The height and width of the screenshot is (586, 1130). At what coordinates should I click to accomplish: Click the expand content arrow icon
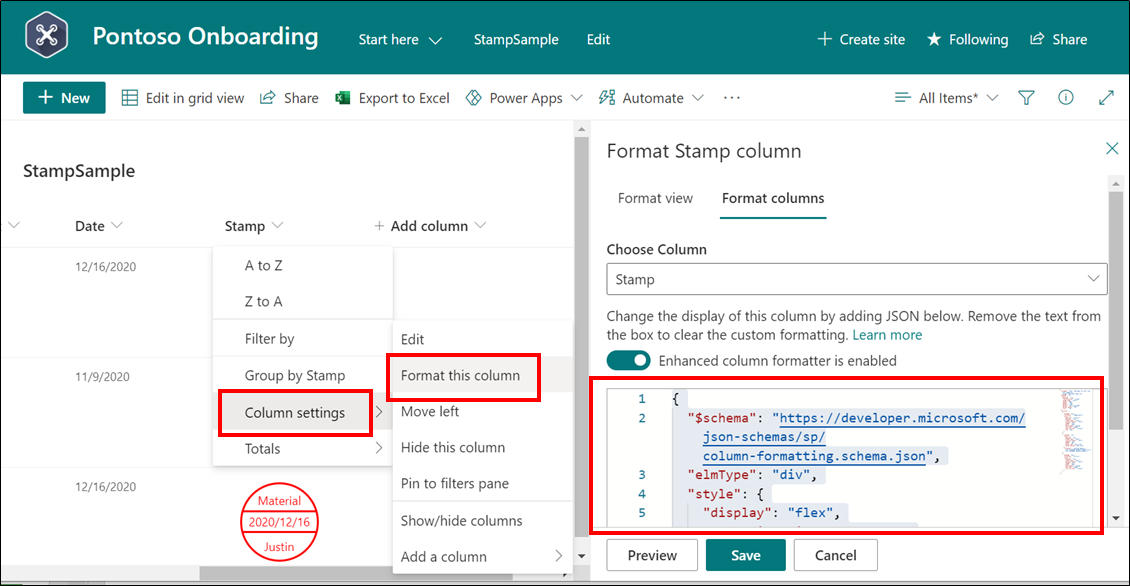(x=1106, y=98)
